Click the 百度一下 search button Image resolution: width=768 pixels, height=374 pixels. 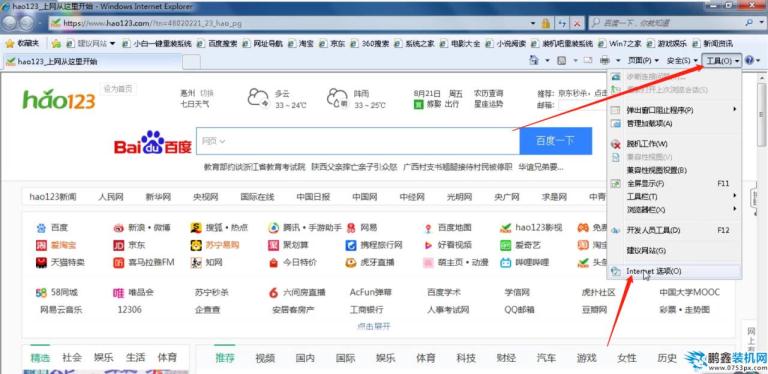(x=555, y=141)
